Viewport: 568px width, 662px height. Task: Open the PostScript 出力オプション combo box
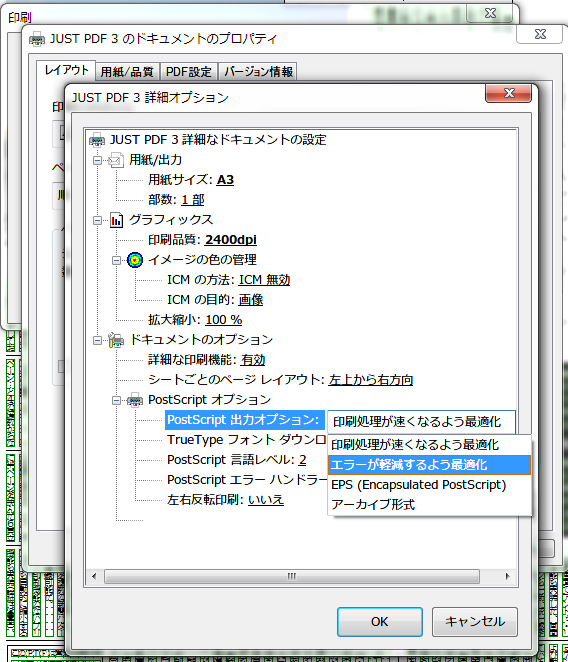421,421
